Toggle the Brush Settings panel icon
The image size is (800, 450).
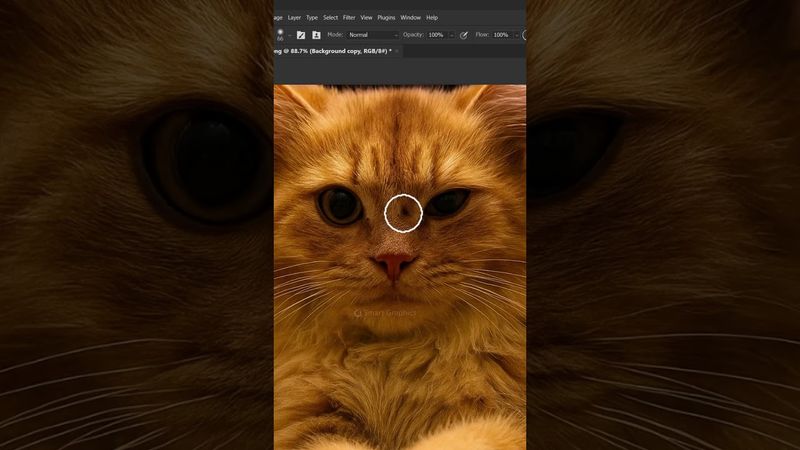pyautogui.click(x=301, y=35)
